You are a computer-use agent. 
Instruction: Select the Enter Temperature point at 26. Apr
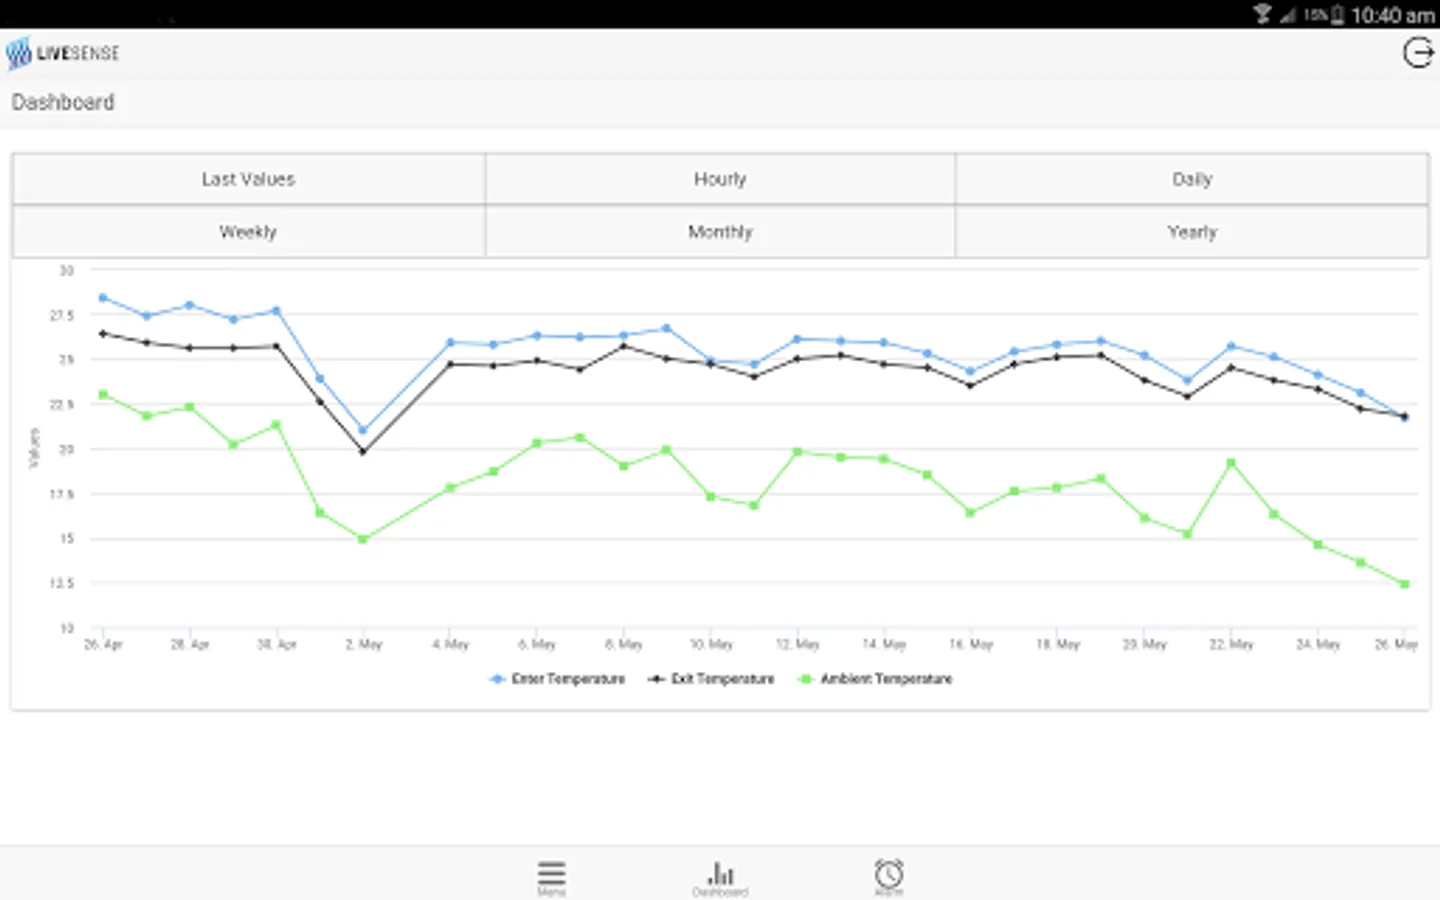103,298
